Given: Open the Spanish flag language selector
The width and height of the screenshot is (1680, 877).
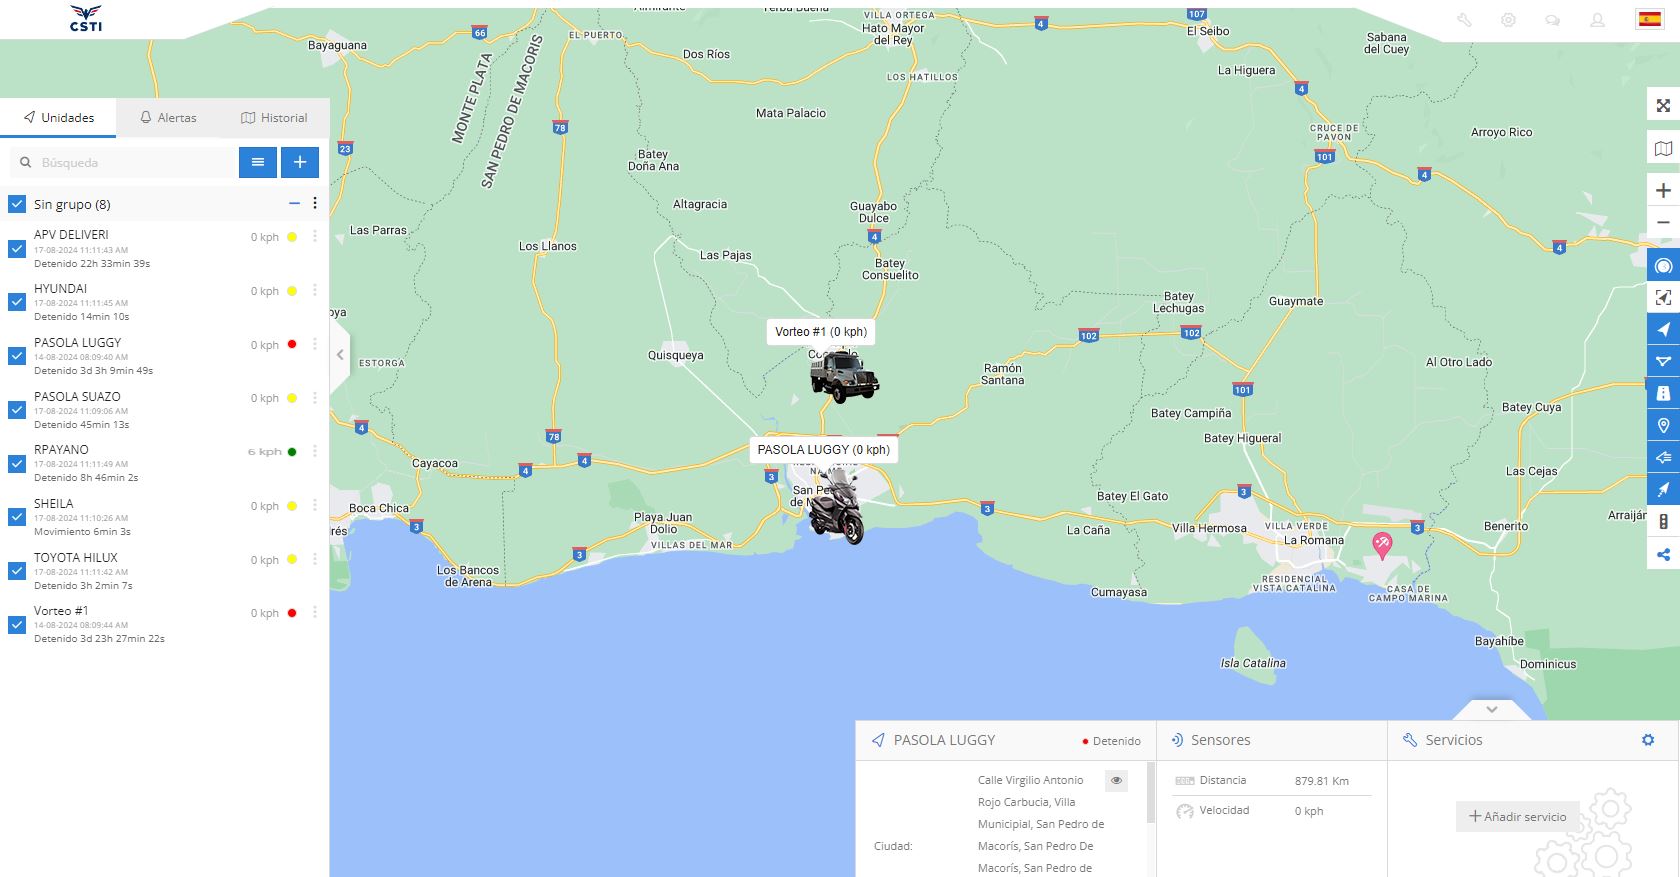Looking at the screenshot, I should click(x=1649, y=20).
